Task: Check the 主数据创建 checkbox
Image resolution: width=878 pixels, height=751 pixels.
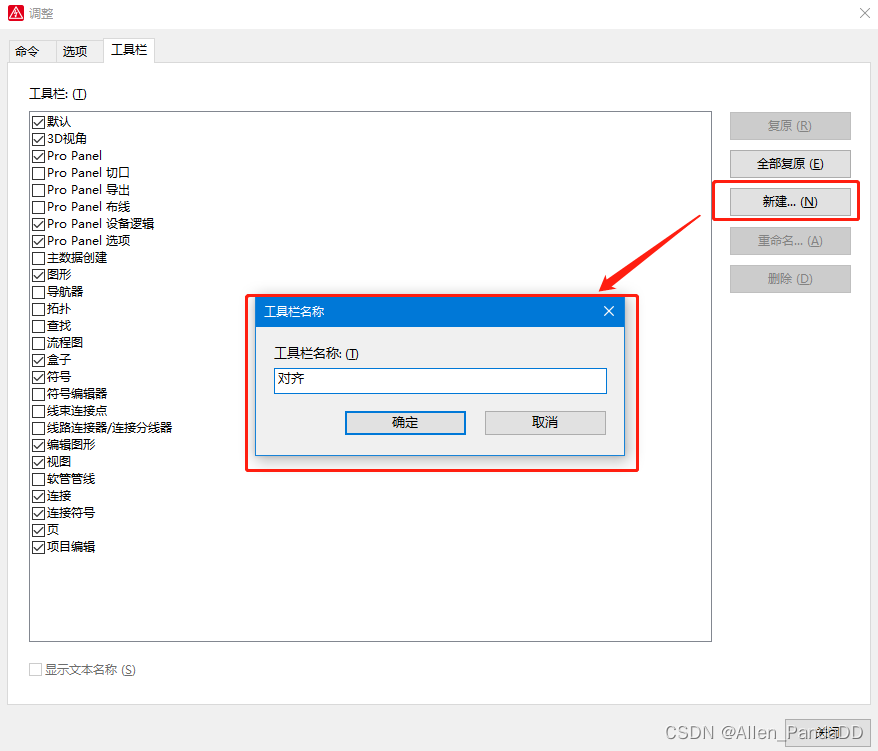Action: coord(39,258)
